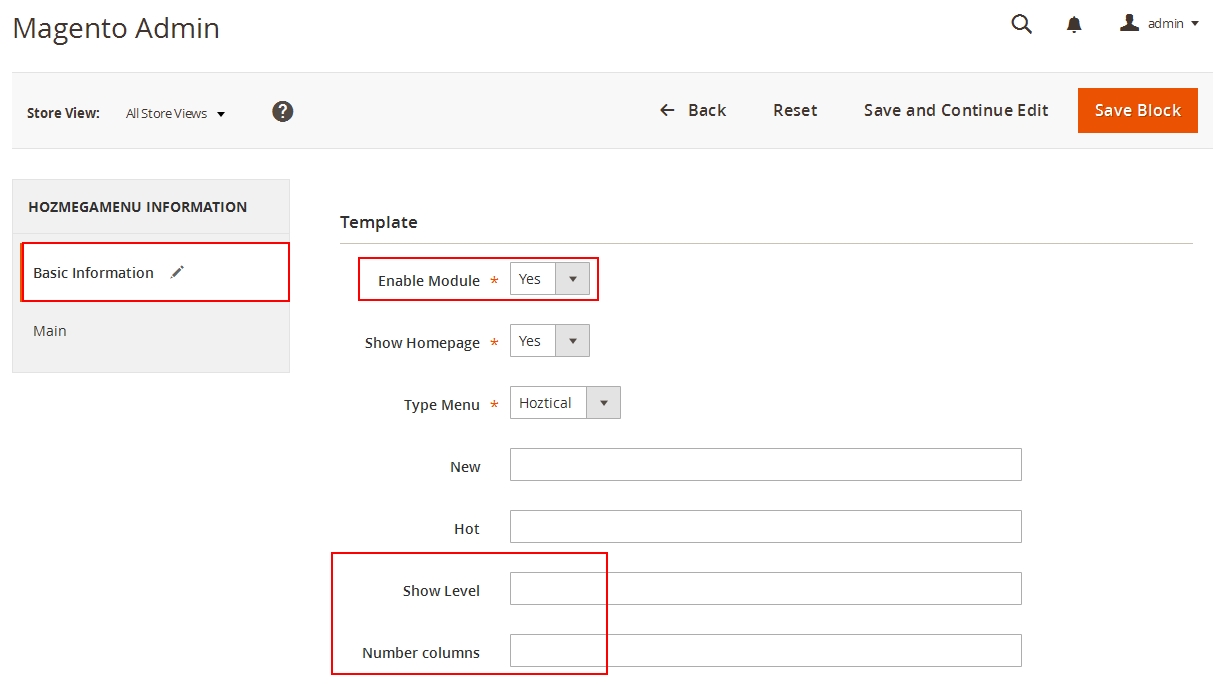Image resolution: width=1228 pixels, height=685 pixels.
Task: Click Save and Continue Edit
Action: coord(955,110)
